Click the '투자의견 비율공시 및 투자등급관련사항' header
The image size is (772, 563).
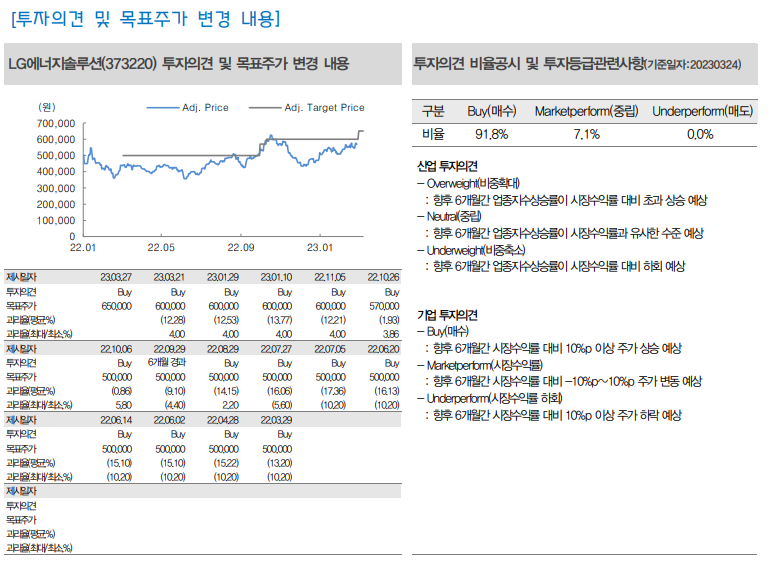[x=584, y=64]
